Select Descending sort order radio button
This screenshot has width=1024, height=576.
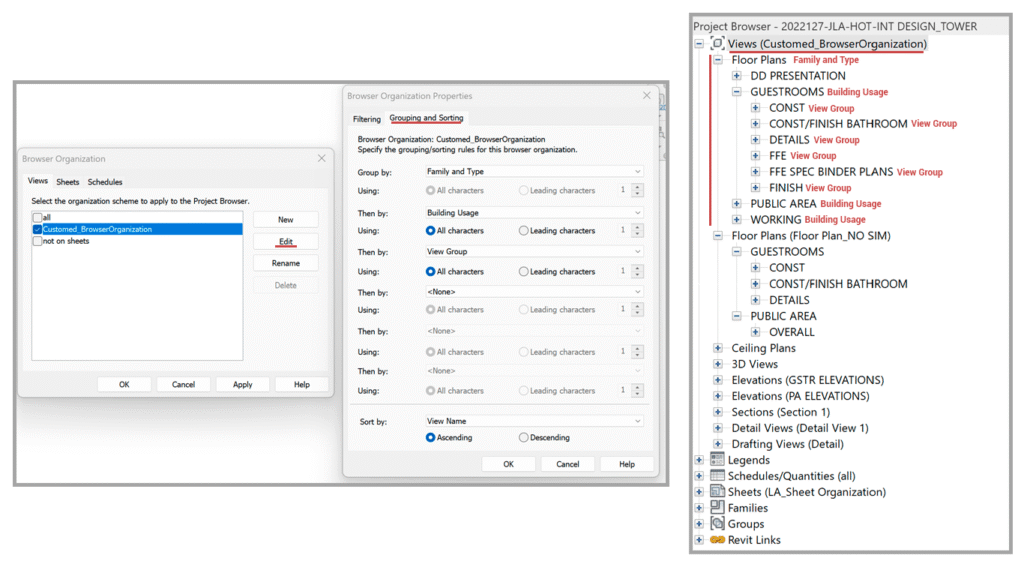pos(524,438)
